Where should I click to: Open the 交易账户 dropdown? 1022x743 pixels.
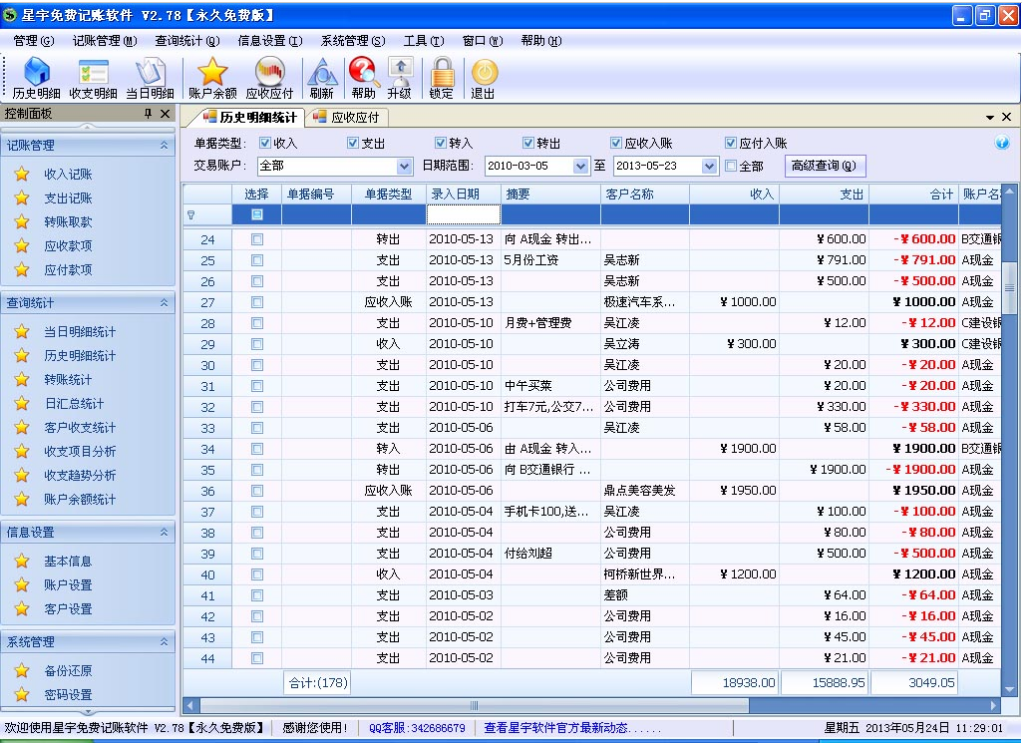(x=404, y=166)
